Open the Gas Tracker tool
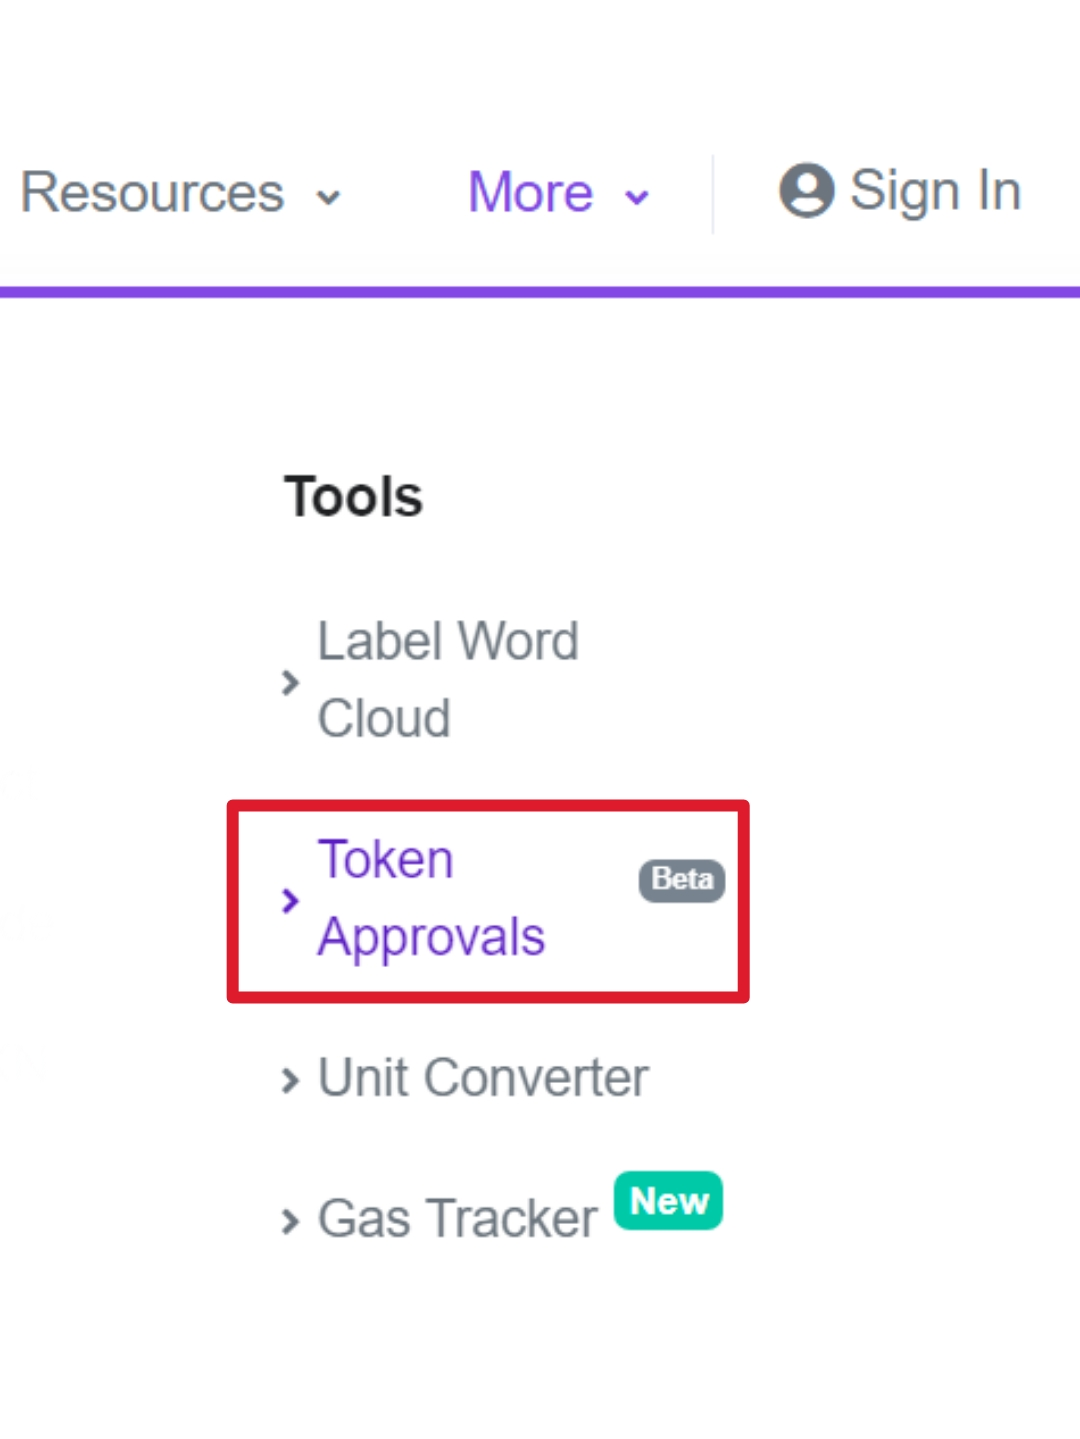Viewport: 1080px width, 1439px height. (457, 1219)
